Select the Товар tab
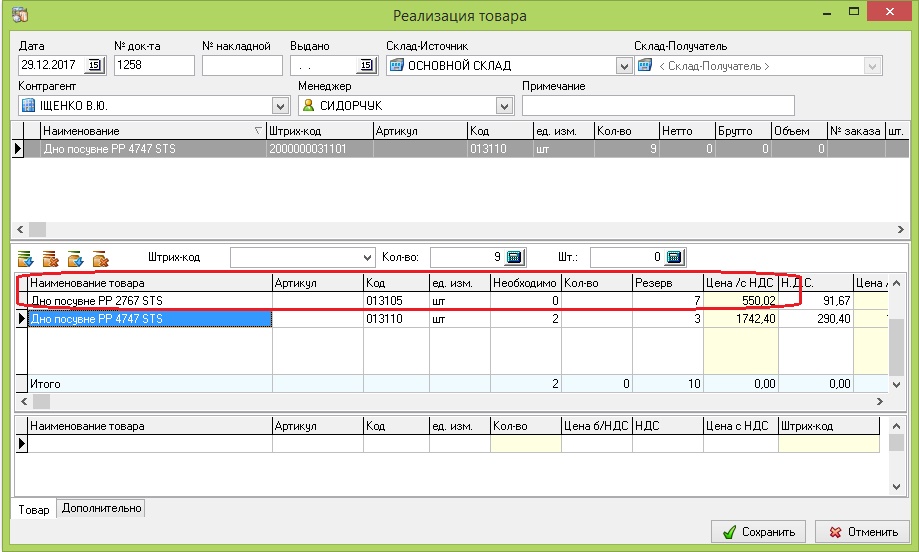919x552 pixels. pyautogui.click(x=34, y=510)
